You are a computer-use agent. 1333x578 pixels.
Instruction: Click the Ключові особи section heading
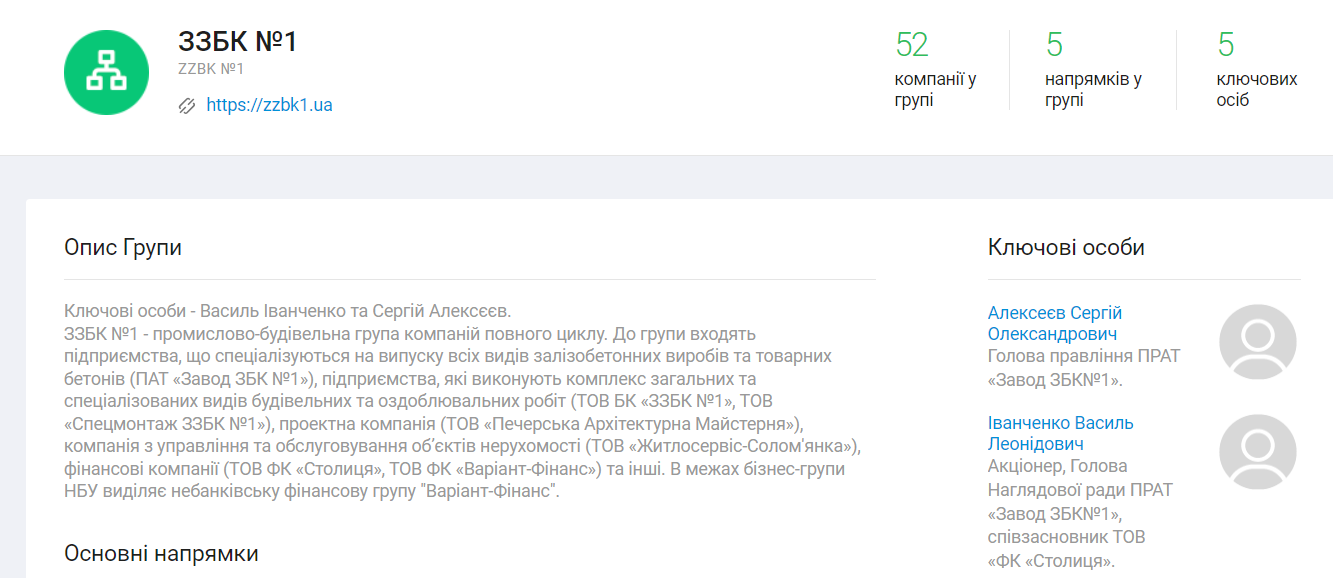(x=1066, y=247)
